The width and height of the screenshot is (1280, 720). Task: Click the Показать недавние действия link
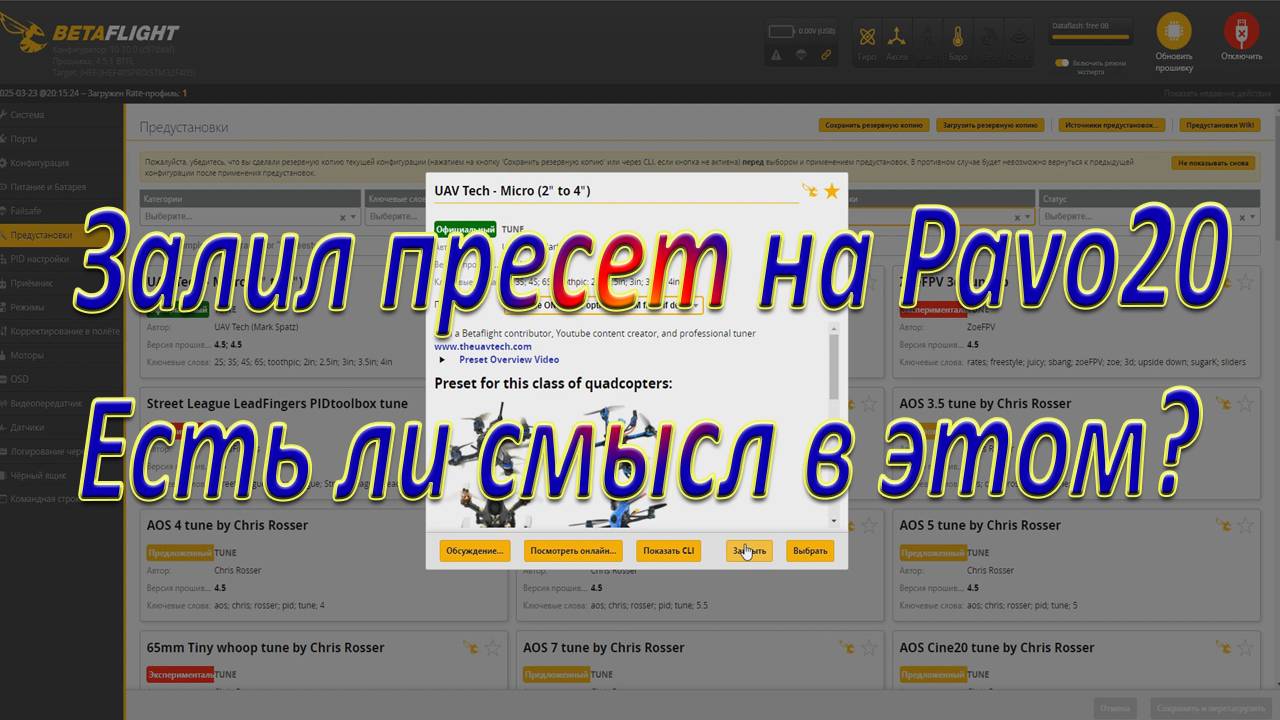pos(1218,93)
